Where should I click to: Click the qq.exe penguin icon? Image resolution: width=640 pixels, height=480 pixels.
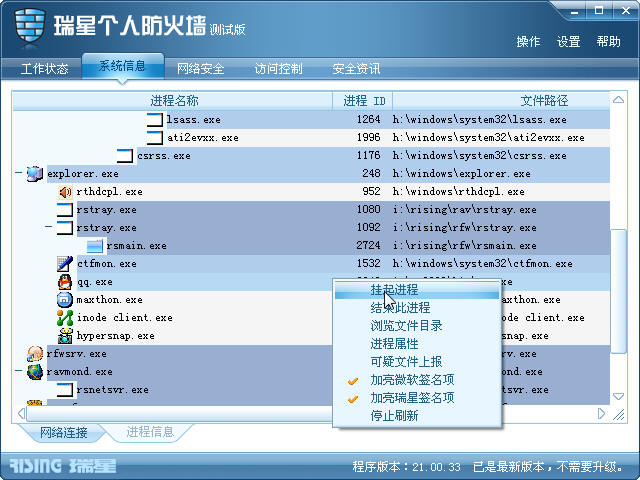(65, 282)
